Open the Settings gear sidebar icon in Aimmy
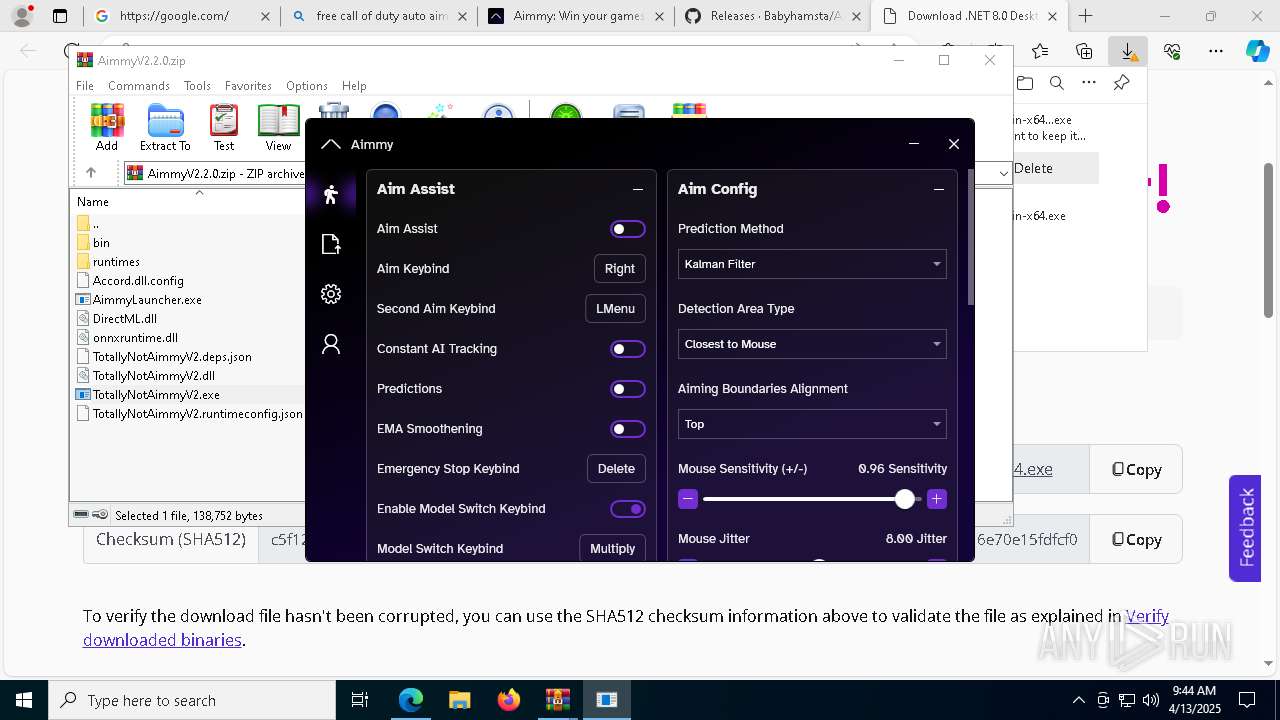Image resolution: width=1280 pixels, height=720 pixels. (331, 294)
